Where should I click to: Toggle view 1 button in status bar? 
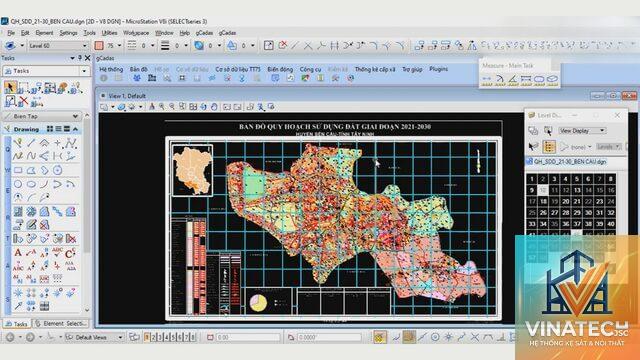147,338
